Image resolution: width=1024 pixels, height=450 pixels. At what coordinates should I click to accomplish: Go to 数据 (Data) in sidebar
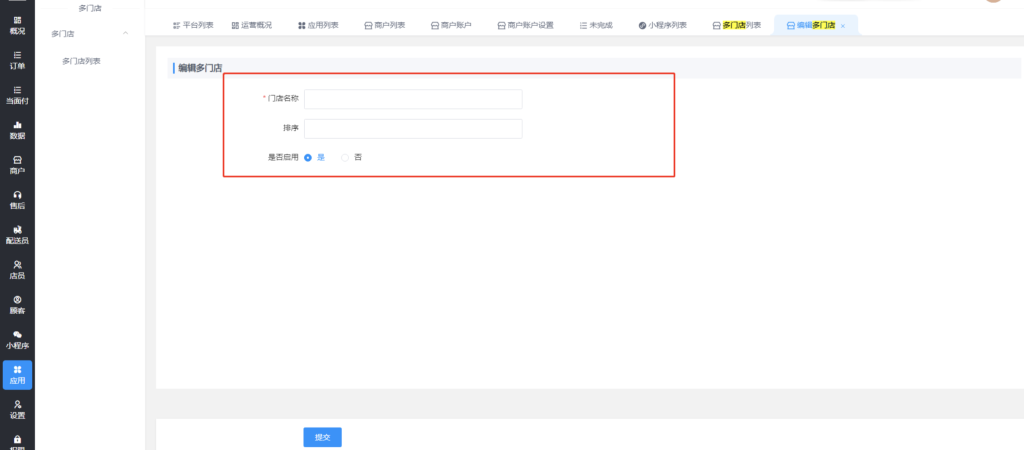click(17, 129)
